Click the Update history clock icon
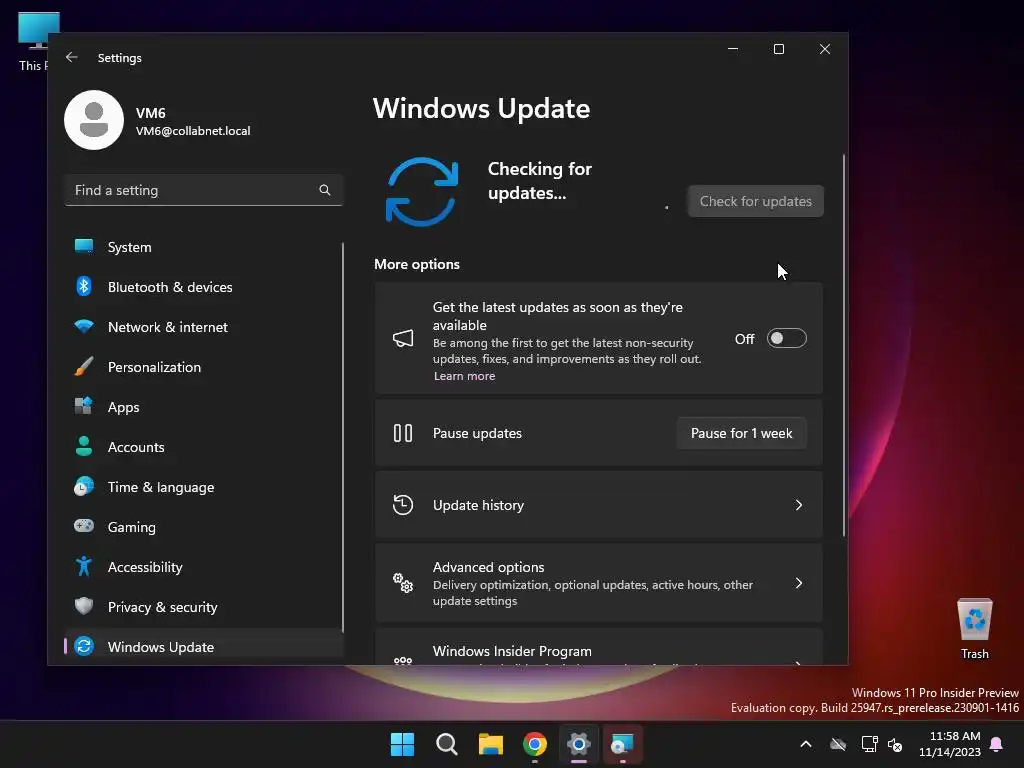 click(403, 505)
